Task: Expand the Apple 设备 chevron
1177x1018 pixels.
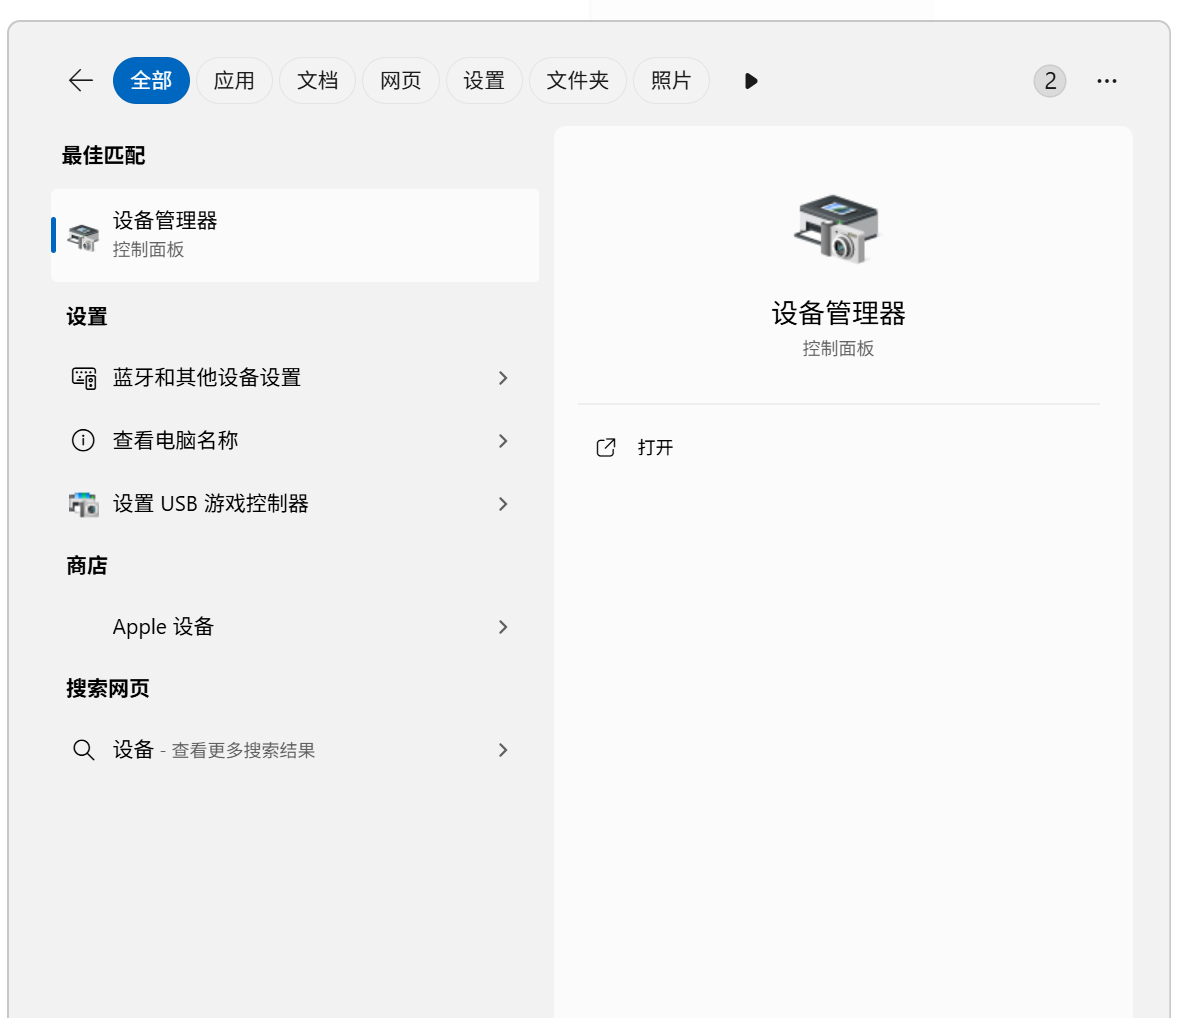Action: point(504,627)
